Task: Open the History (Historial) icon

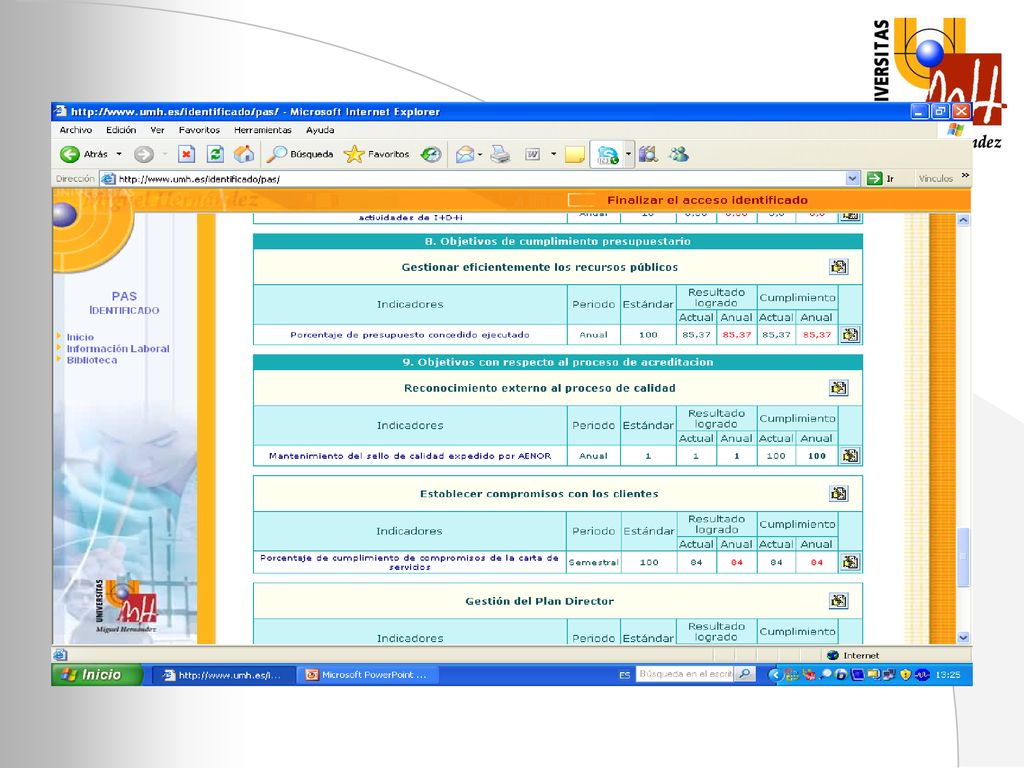Action: point(431,154)
